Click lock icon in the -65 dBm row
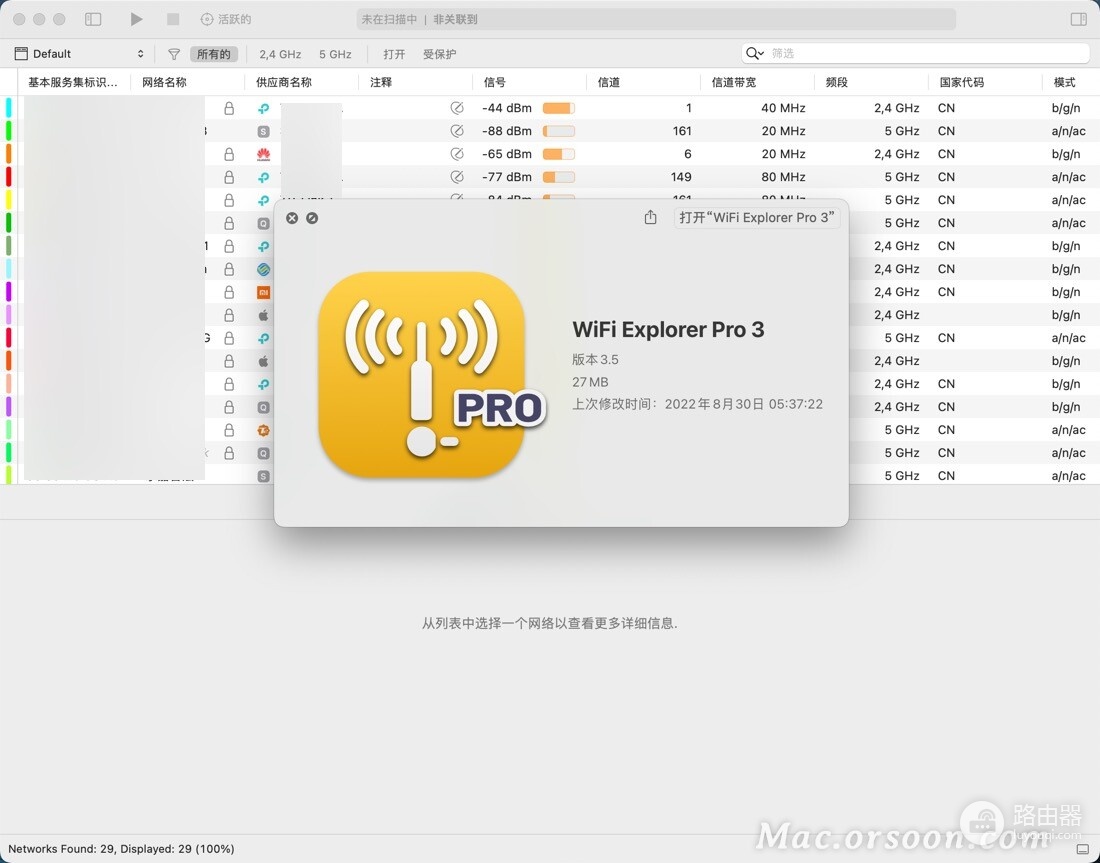 tap(229, 154)
